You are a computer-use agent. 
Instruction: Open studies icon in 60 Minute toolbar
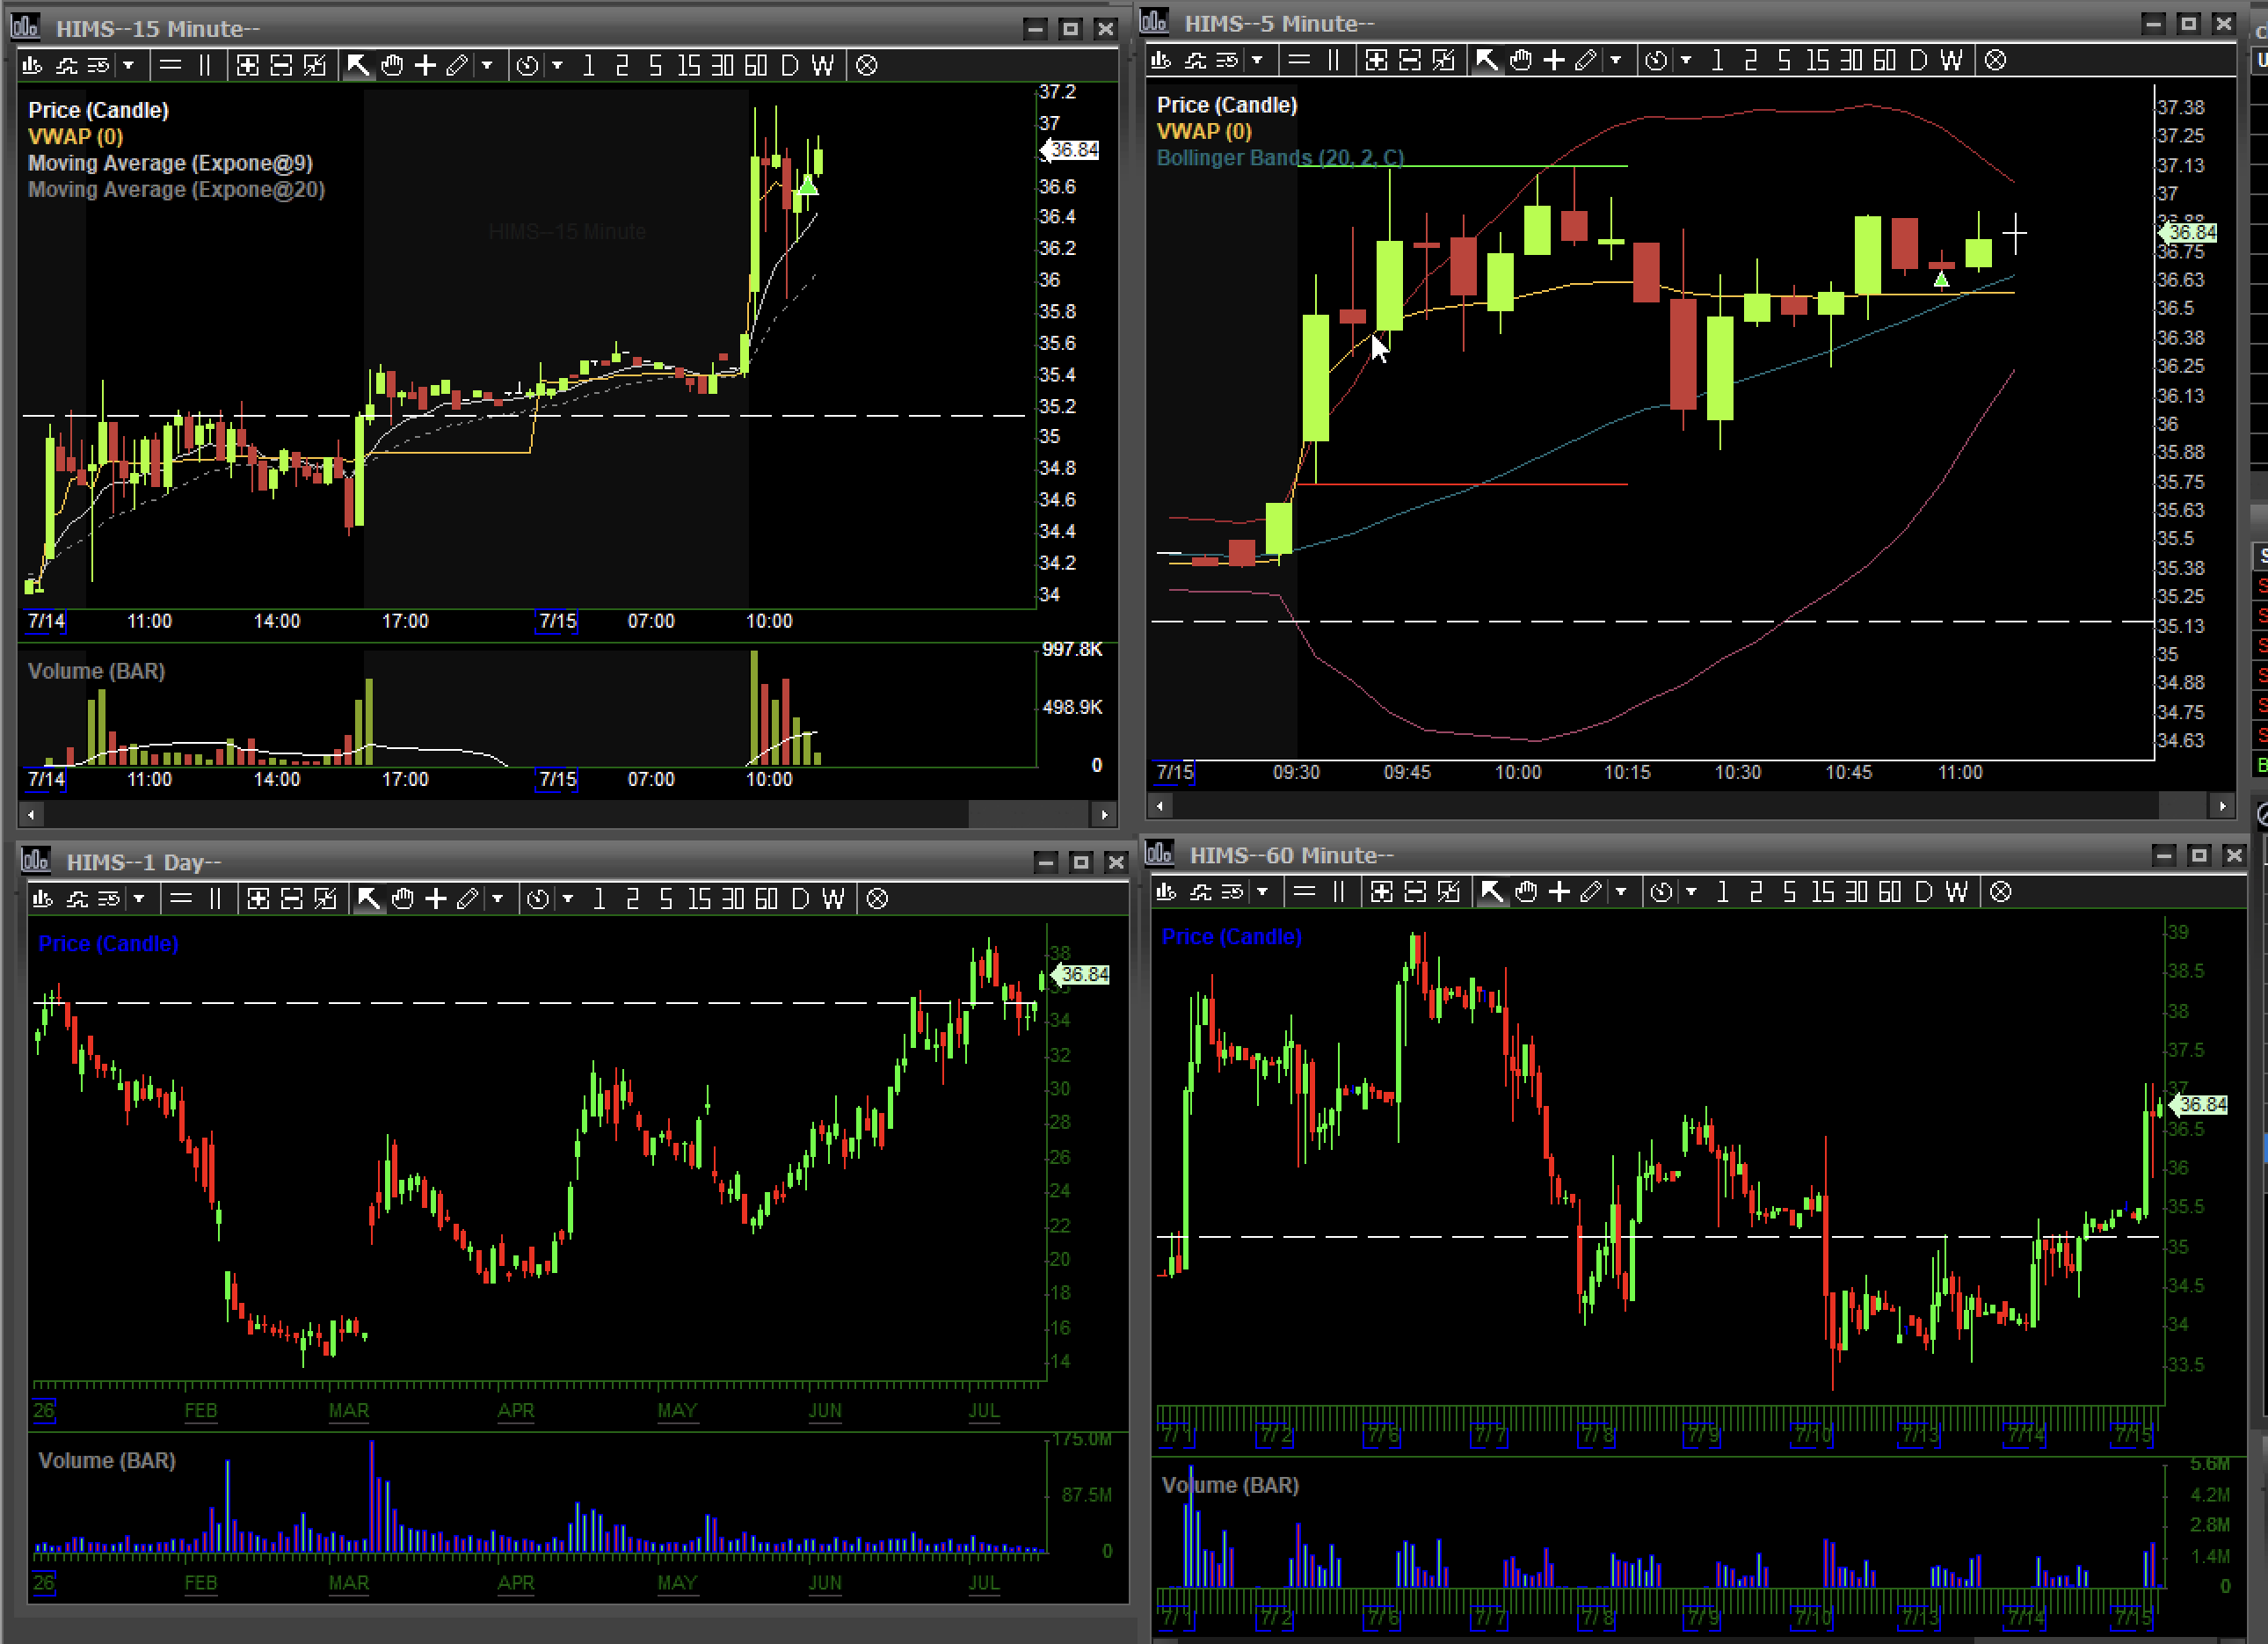click(x=1200, y=892)
